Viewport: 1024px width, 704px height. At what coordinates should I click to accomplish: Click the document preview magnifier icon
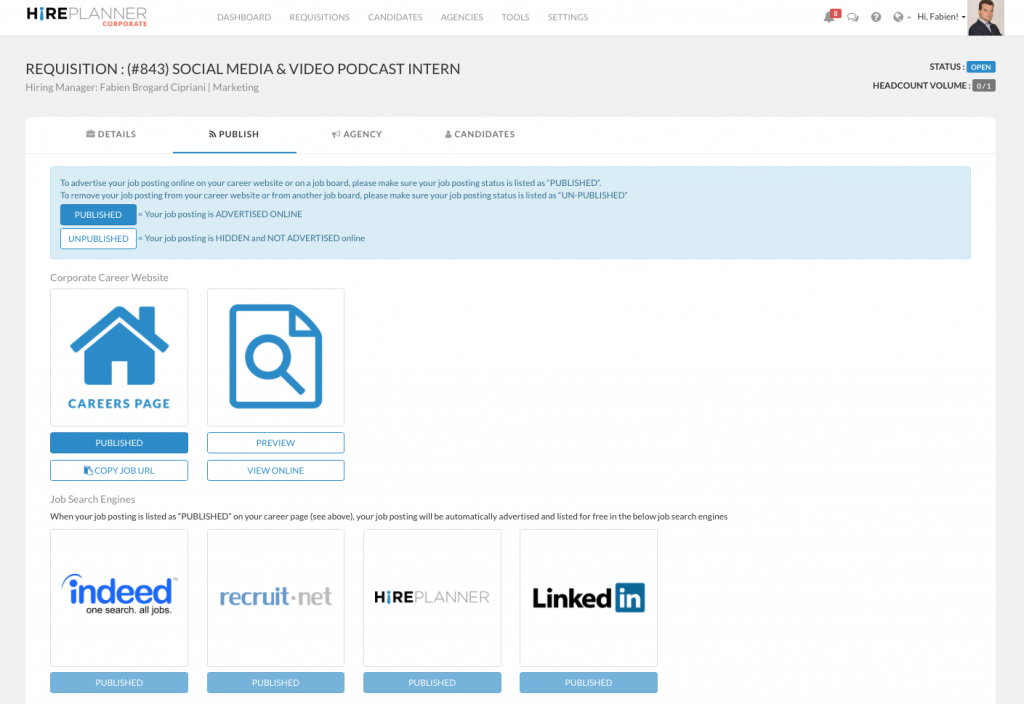click(276, 357)
